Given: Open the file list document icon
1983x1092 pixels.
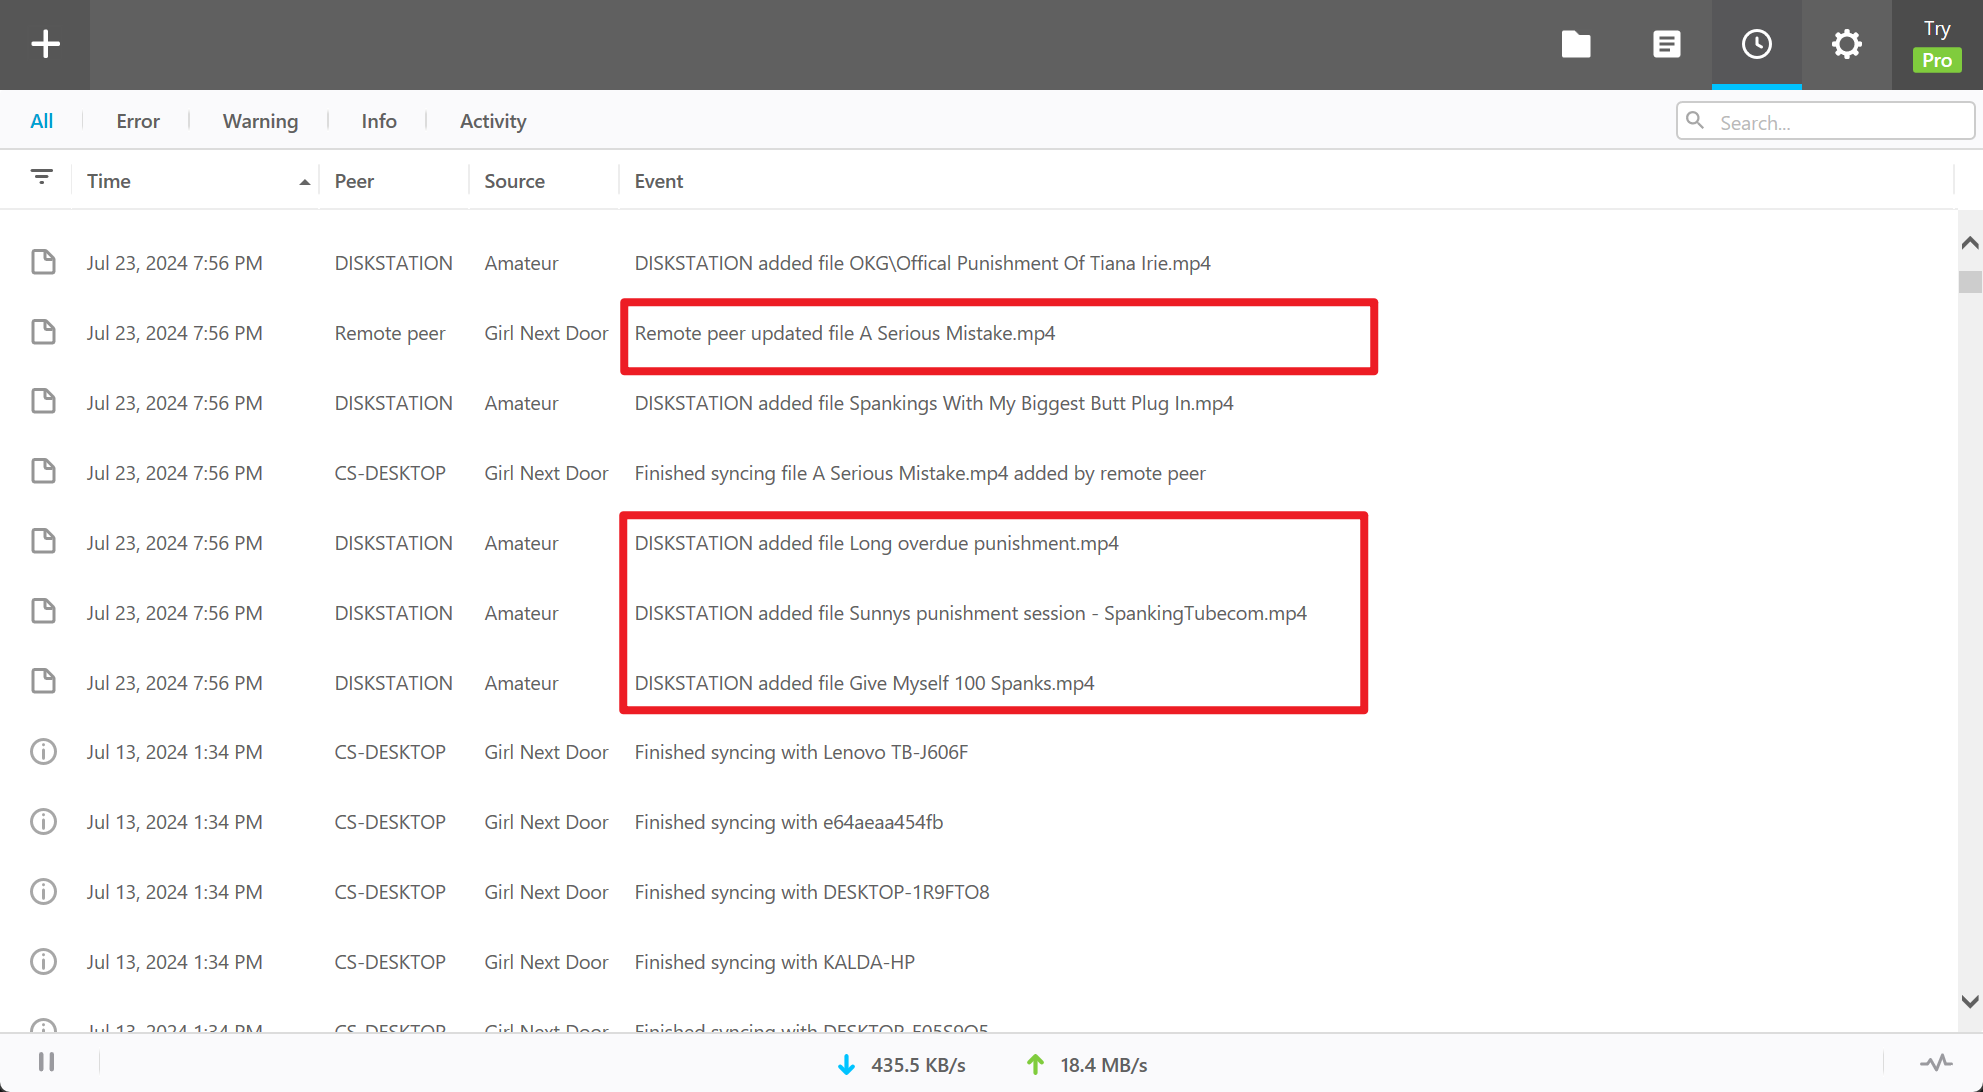Looking at the screenshot, I should pyautogui.click(x=1666, y=44).
